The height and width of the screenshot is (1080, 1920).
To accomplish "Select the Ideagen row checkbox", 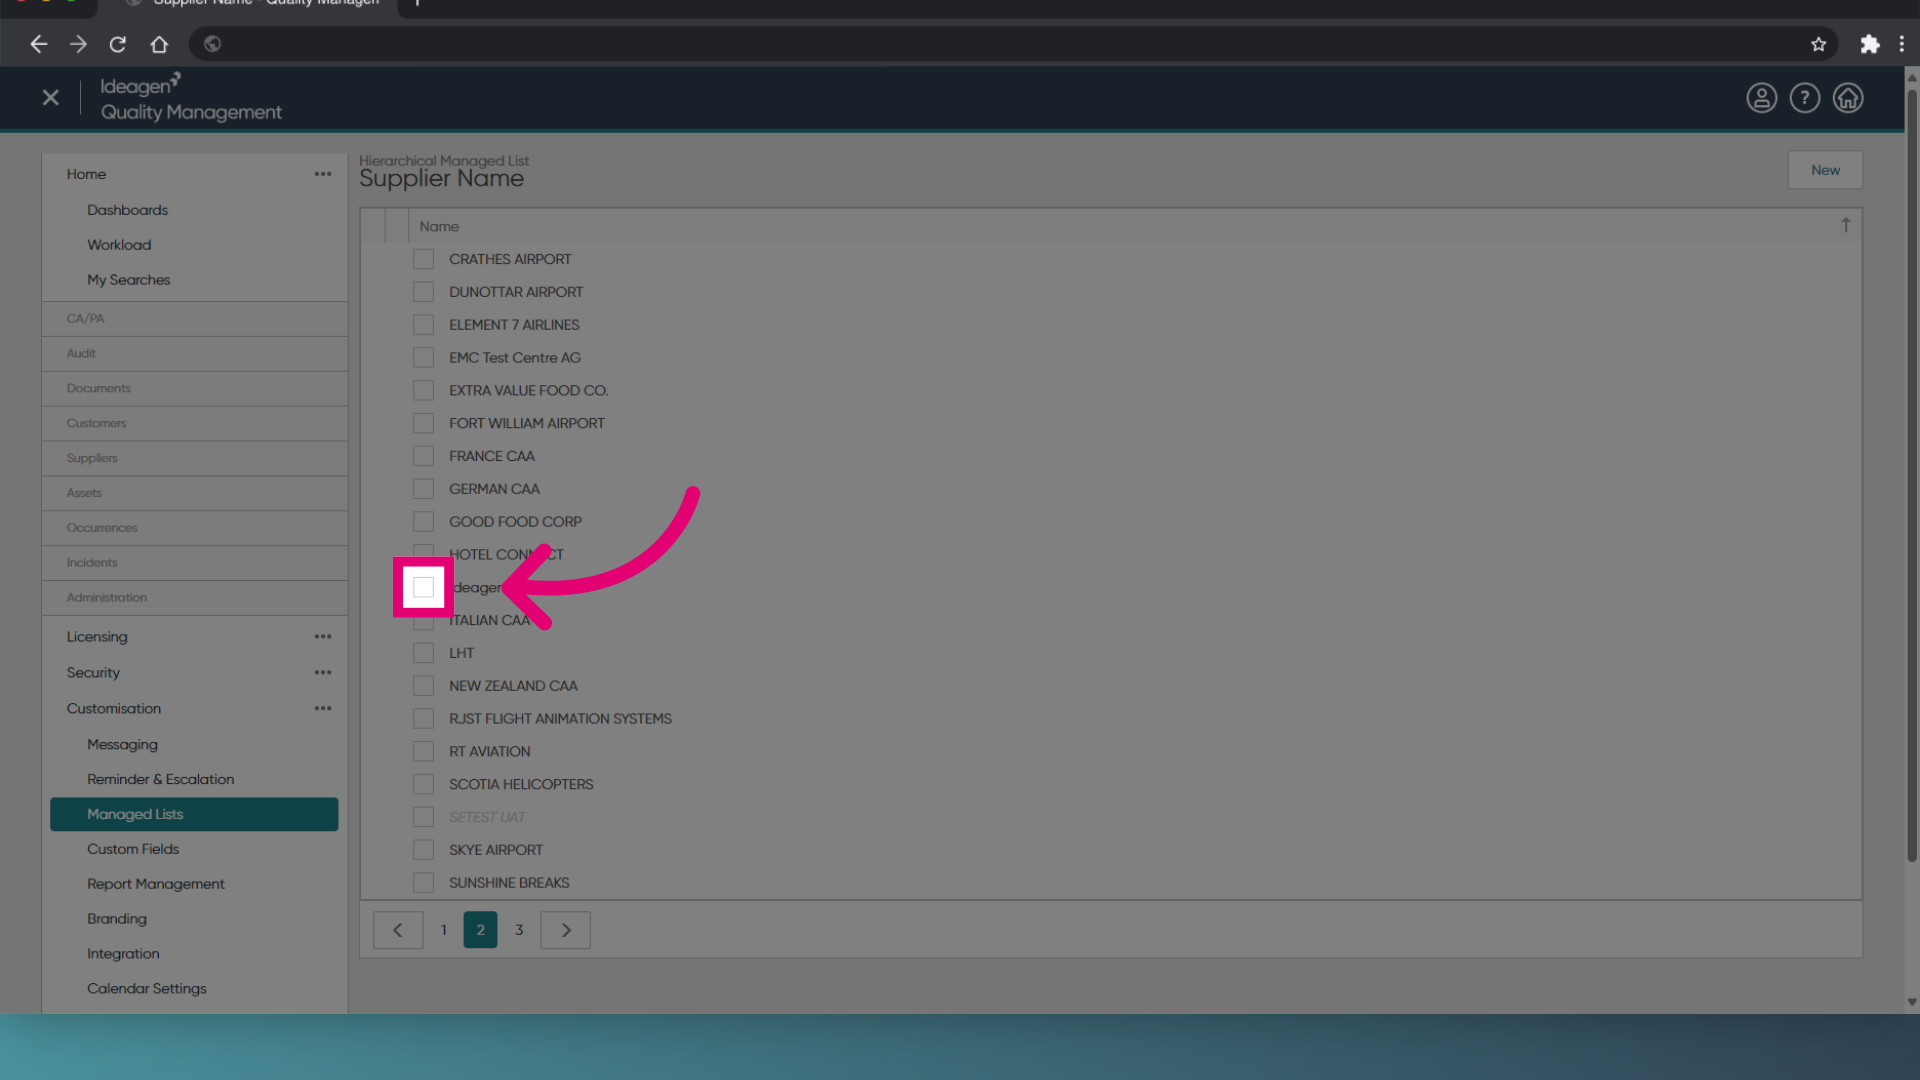I will coord(424,588).
